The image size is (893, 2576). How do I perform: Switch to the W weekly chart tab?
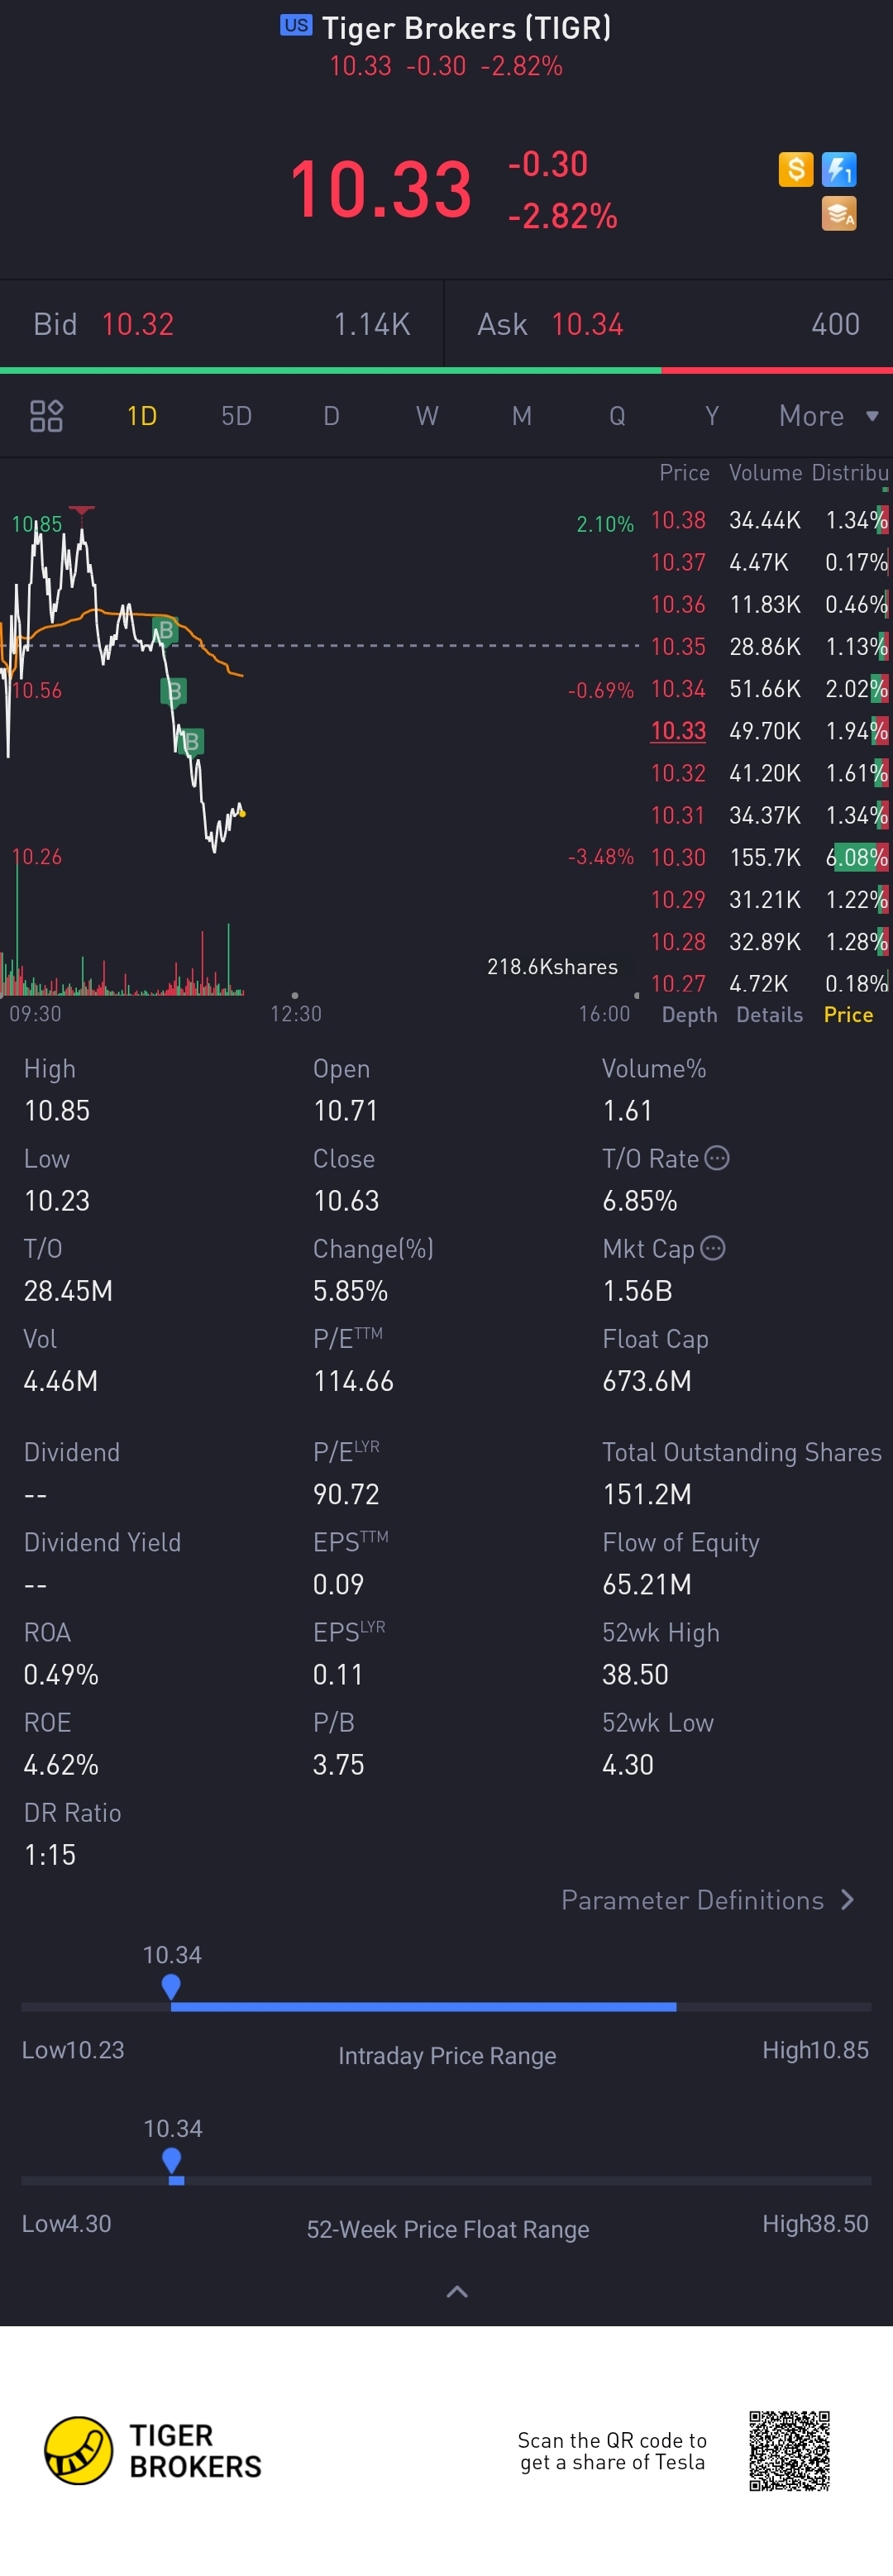point(427,416)
